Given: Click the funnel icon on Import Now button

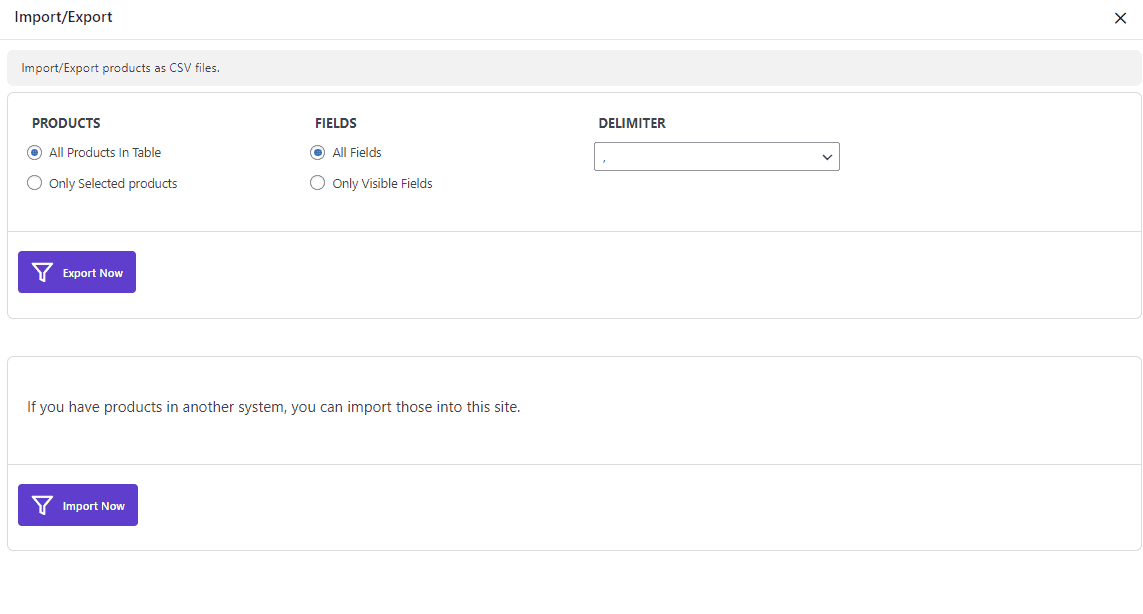Looking at the screenshot, I should [x=41, y=505].
